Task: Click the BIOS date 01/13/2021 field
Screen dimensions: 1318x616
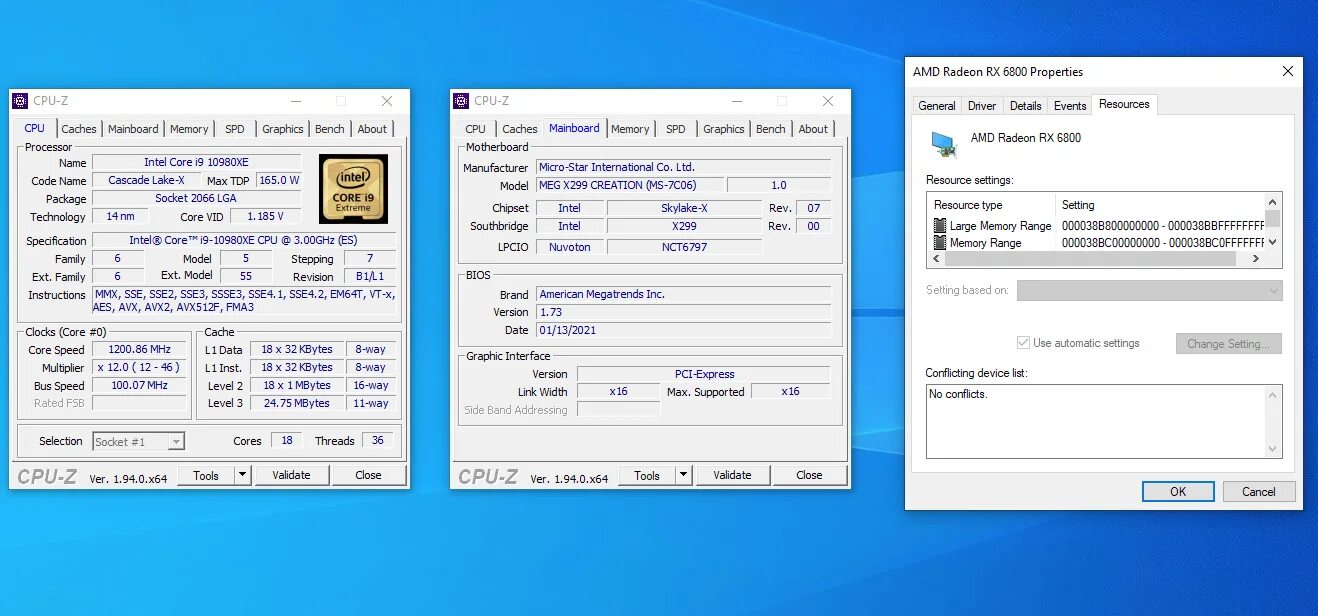Action: pos(683,330)
